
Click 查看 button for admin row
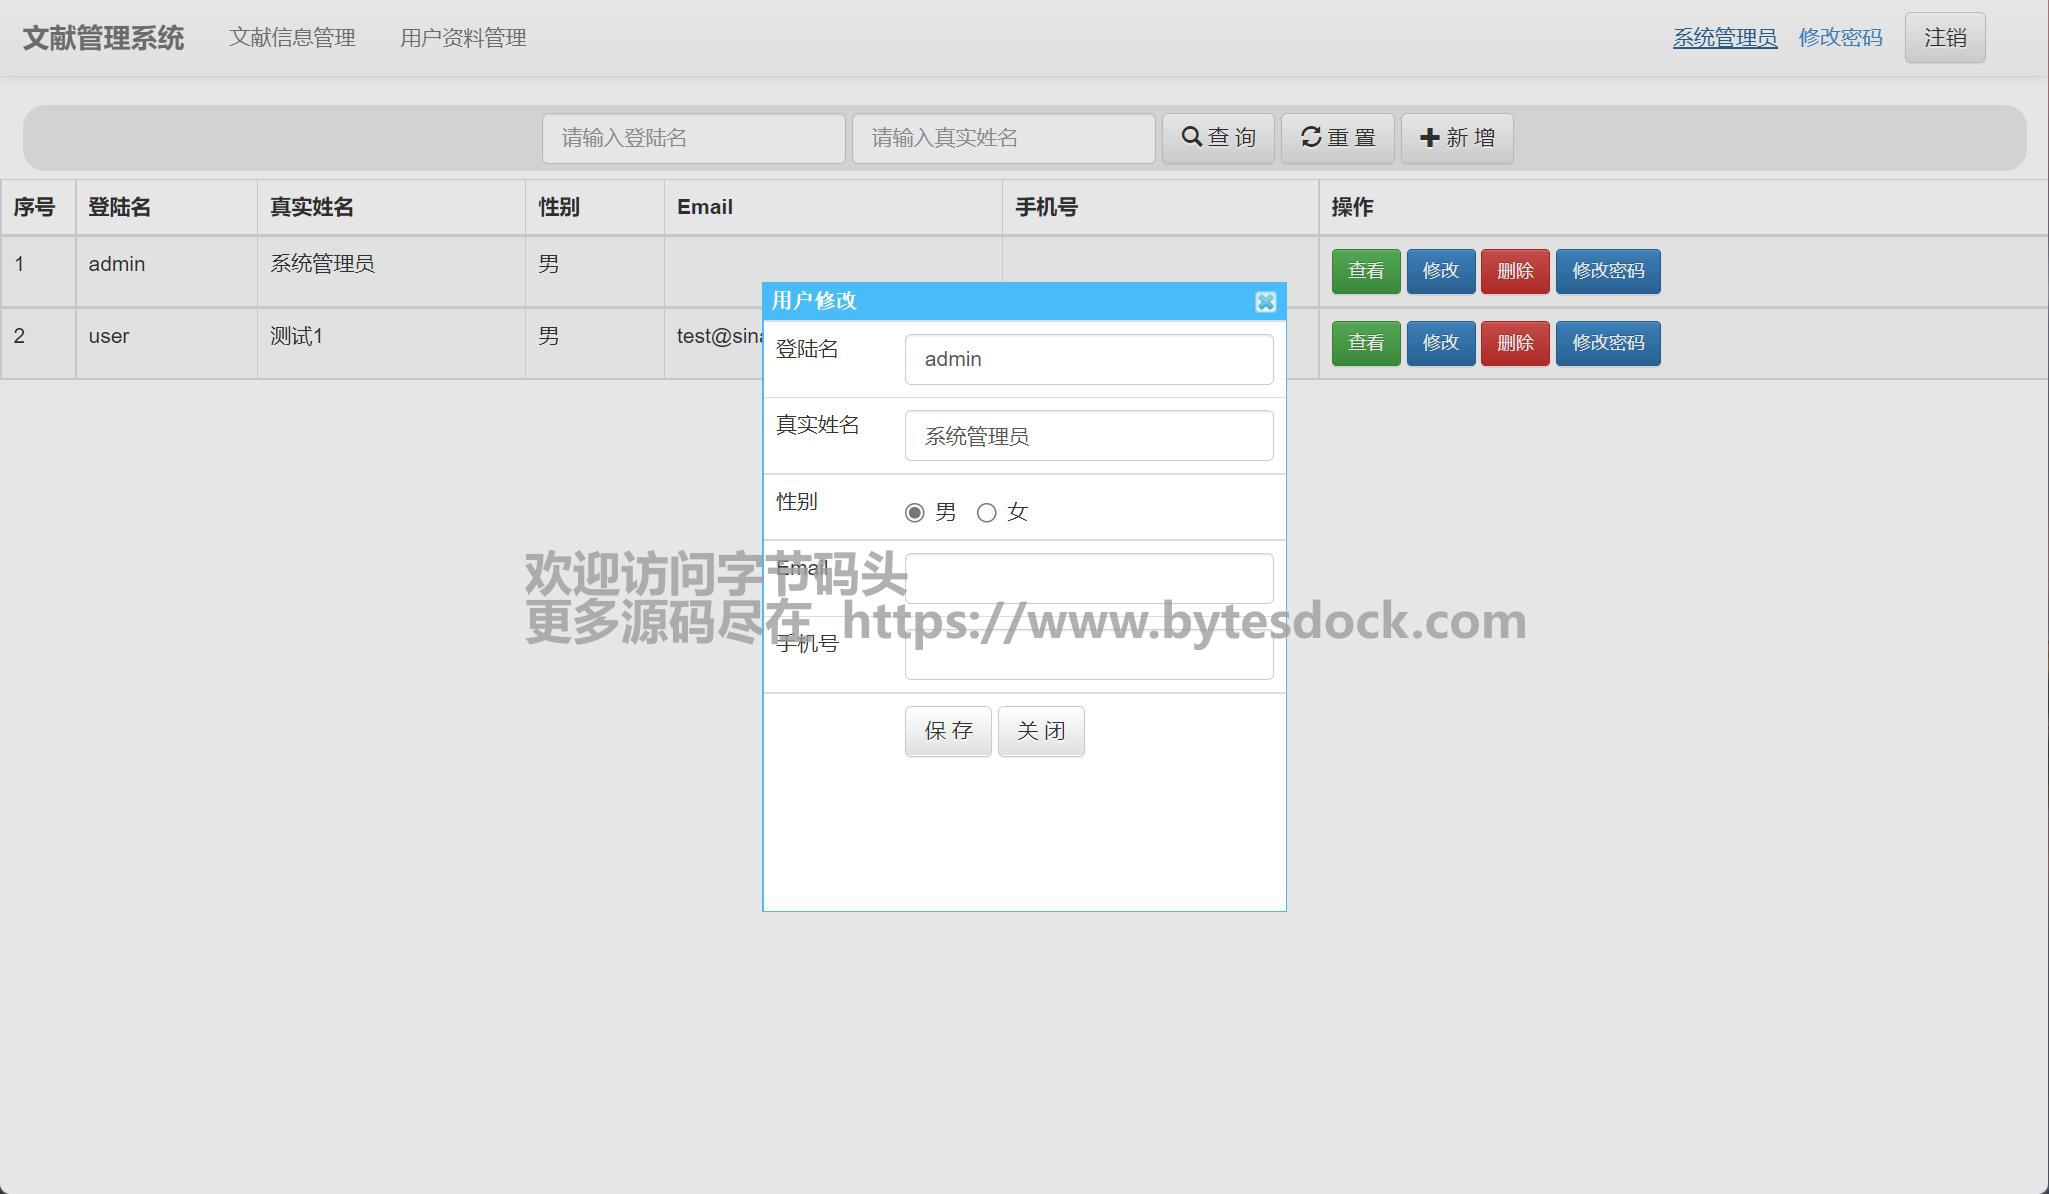point(1365,271)
